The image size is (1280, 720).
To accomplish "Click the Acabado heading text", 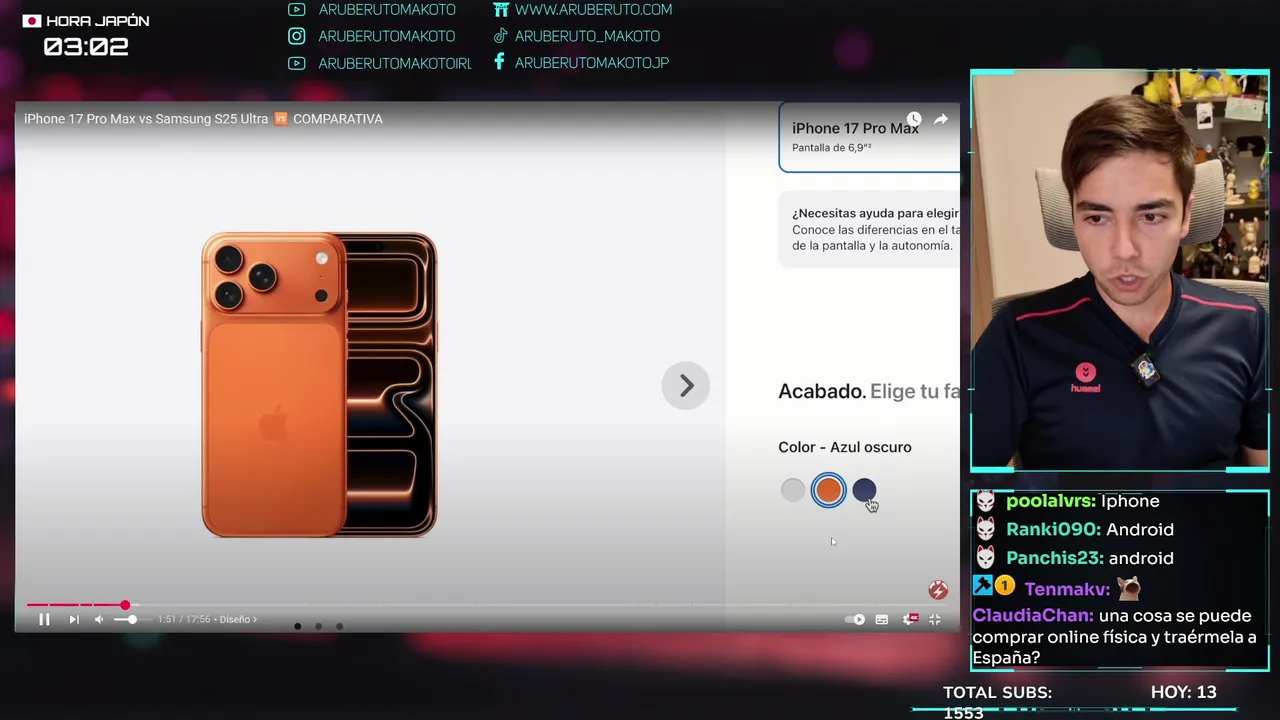I will [822, 391].
